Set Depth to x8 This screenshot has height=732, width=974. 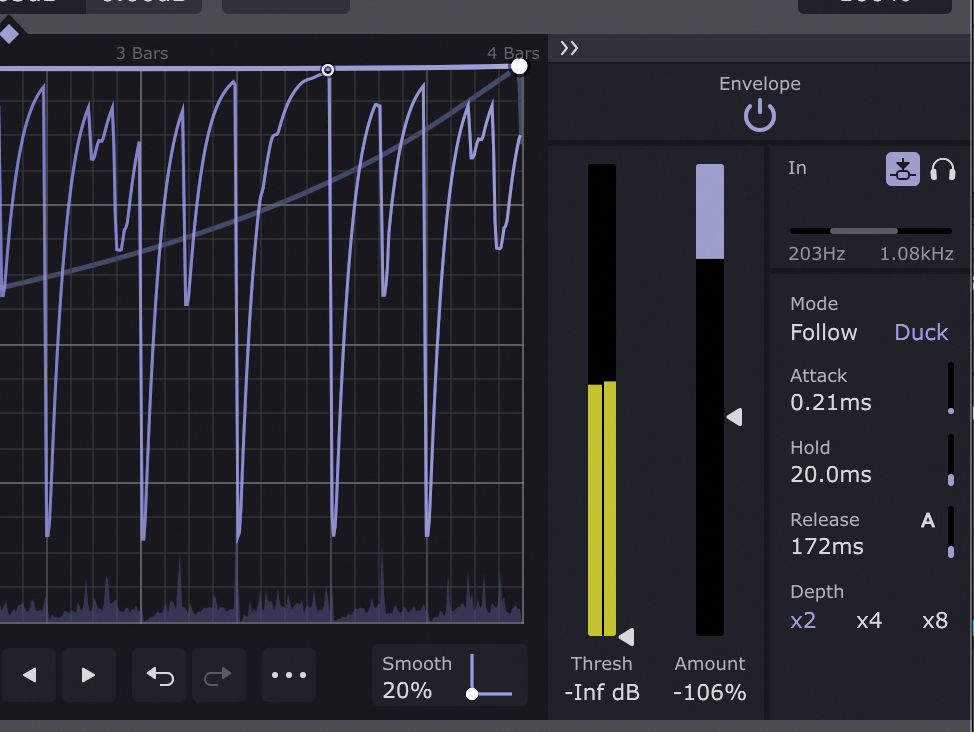click(x=934, y=620)
